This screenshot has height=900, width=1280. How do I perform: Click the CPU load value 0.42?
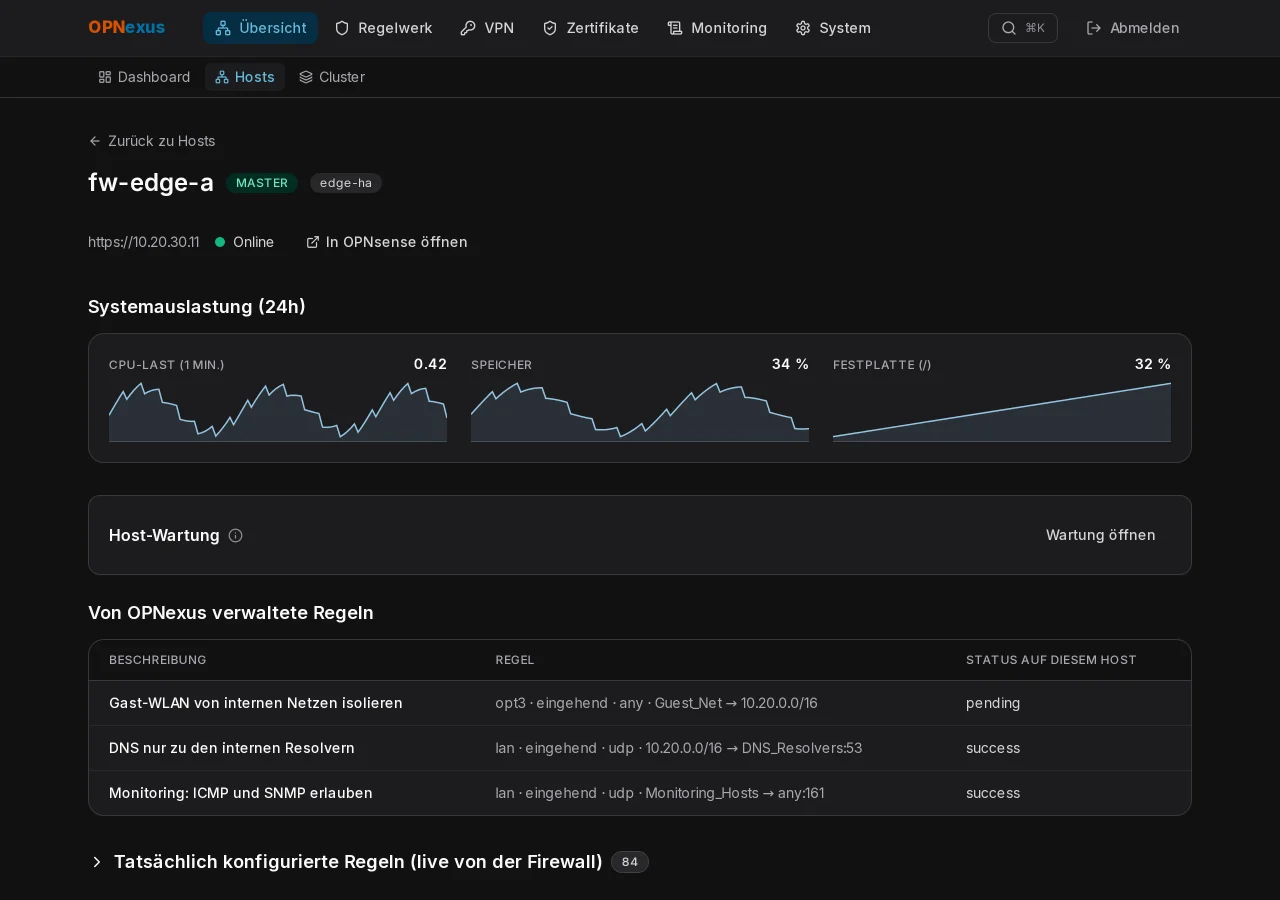pyautogui.click(x=430, y=364)
